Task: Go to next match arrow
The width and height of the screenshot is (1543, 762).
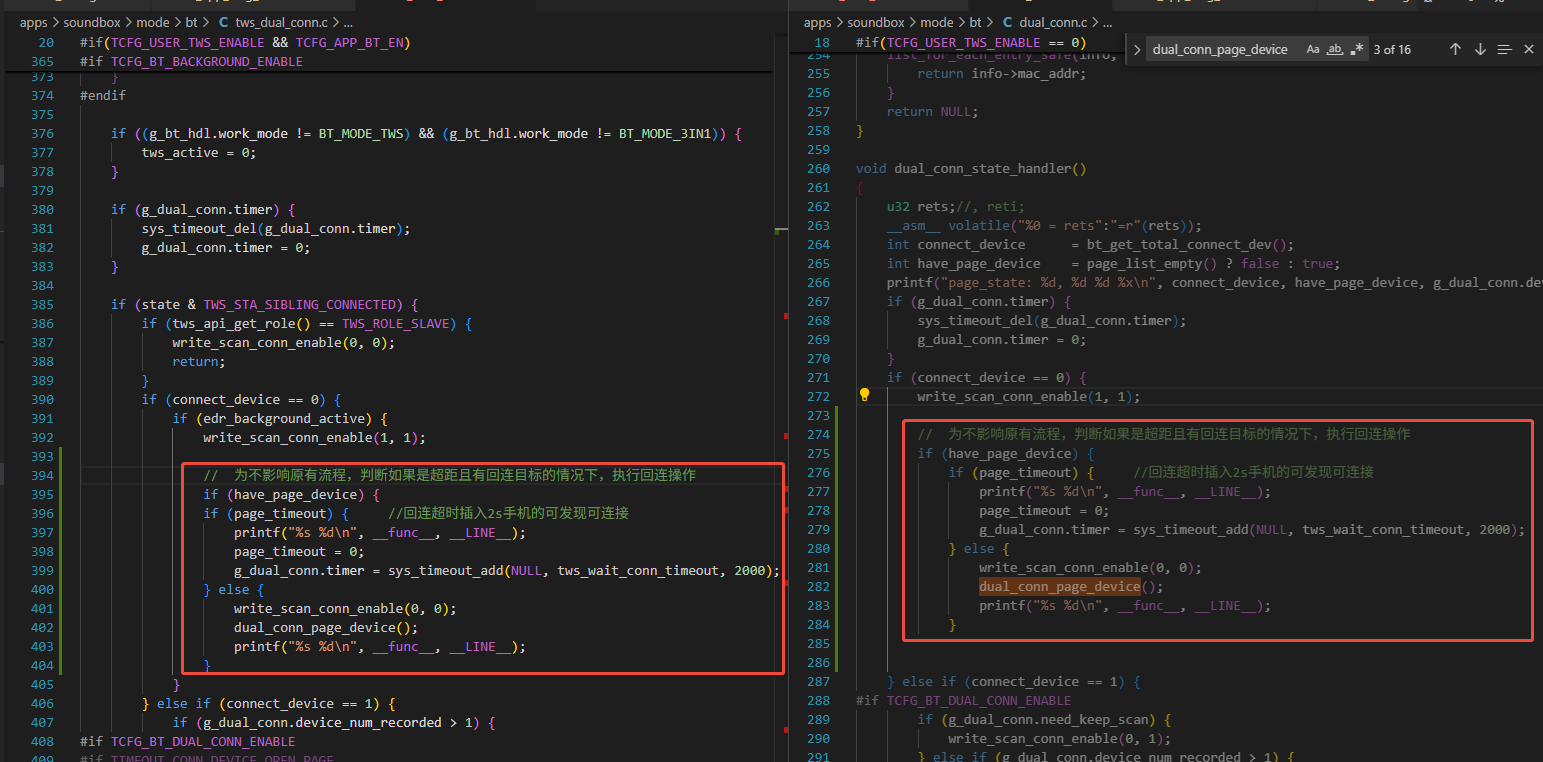Action: pos(1480,49)
